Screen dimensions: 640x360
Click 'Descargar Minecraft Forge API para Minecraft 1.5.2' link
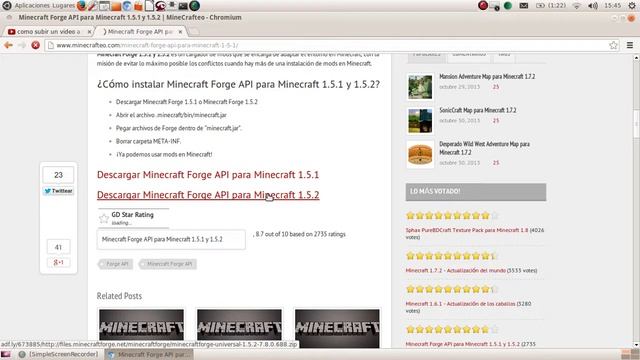(x=208, y=195)
